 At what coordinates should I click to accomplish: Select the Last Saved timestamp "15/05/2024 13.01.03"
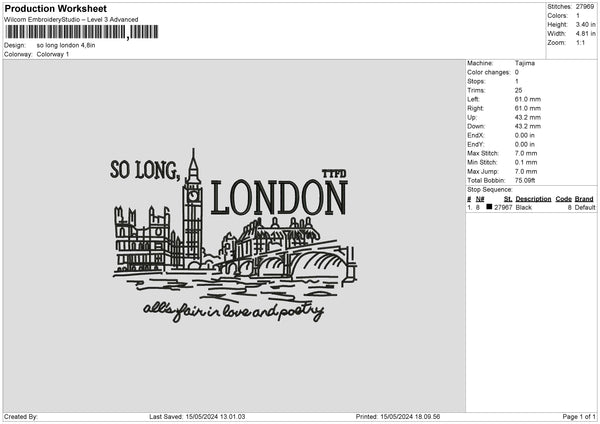click(x=215, y=417)
